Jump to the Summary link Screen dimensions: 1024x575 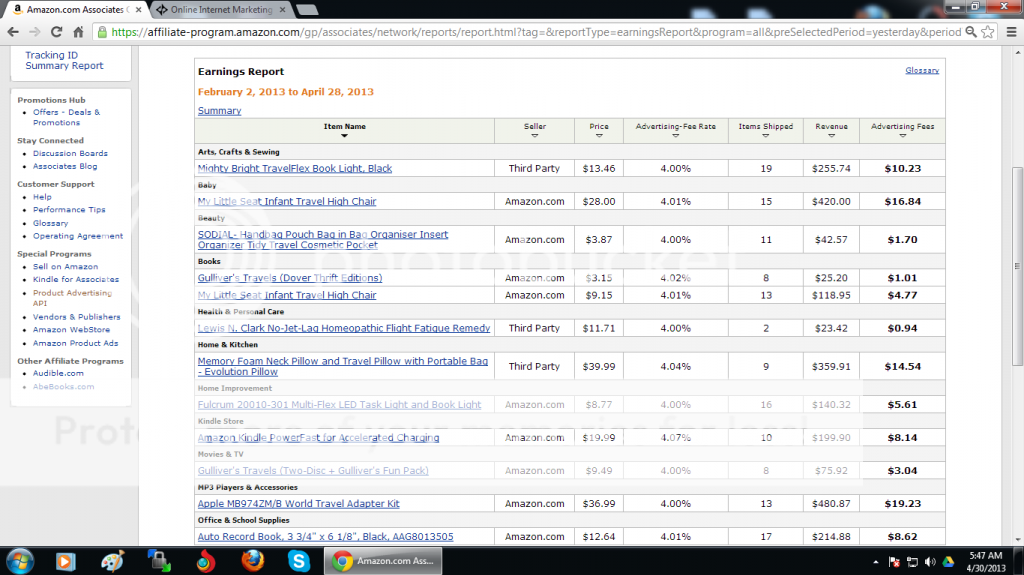(x=219, y=110)
